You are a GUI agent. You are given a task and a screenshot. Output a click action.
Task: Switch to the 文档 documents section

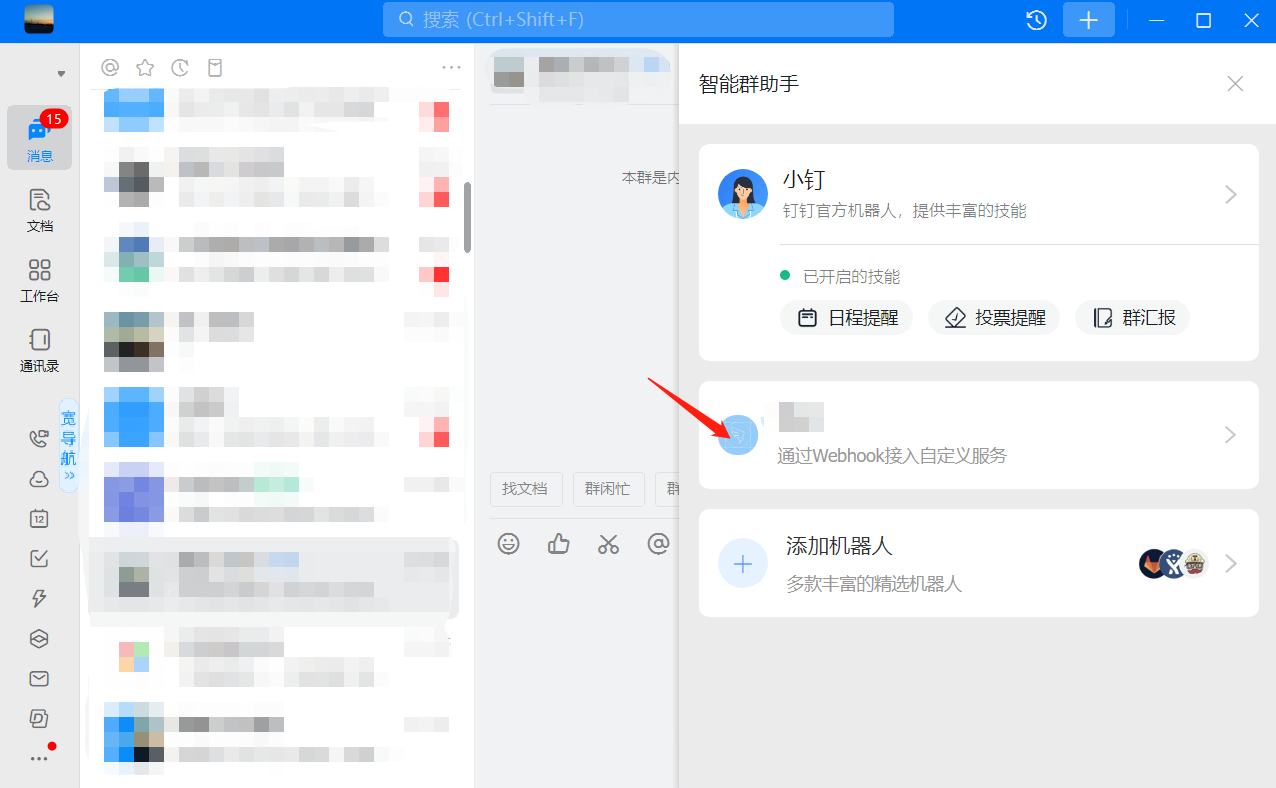pyautogui.click(x=39, y=209)
